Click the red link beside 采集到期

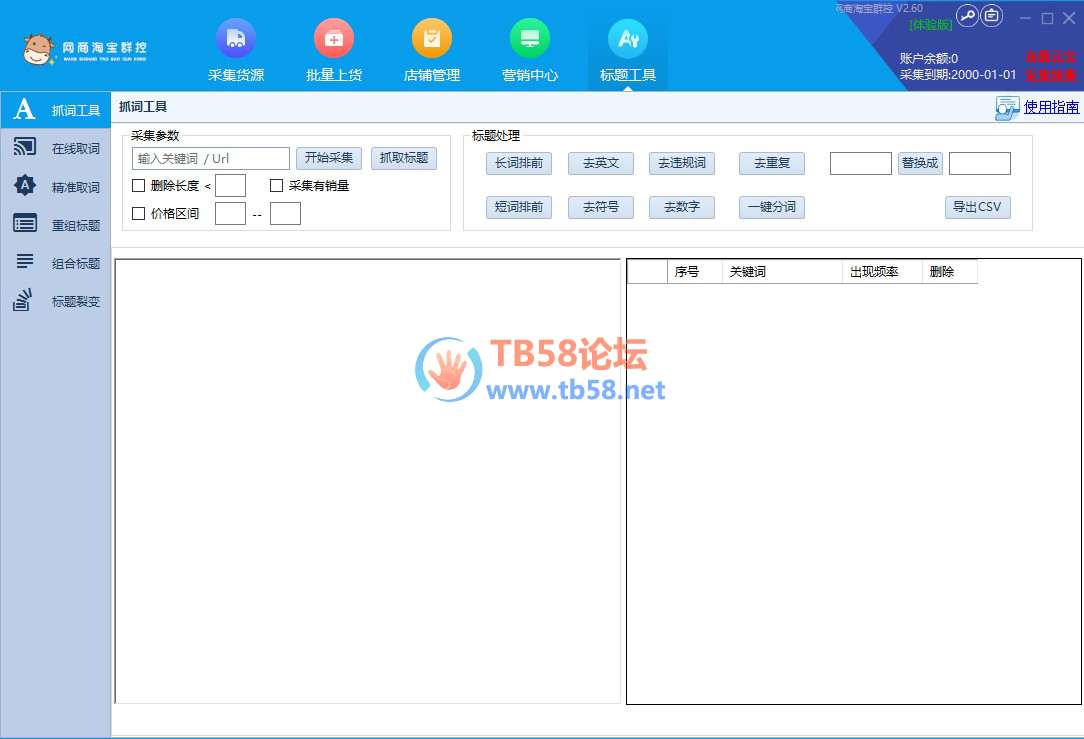[1050, 75]
